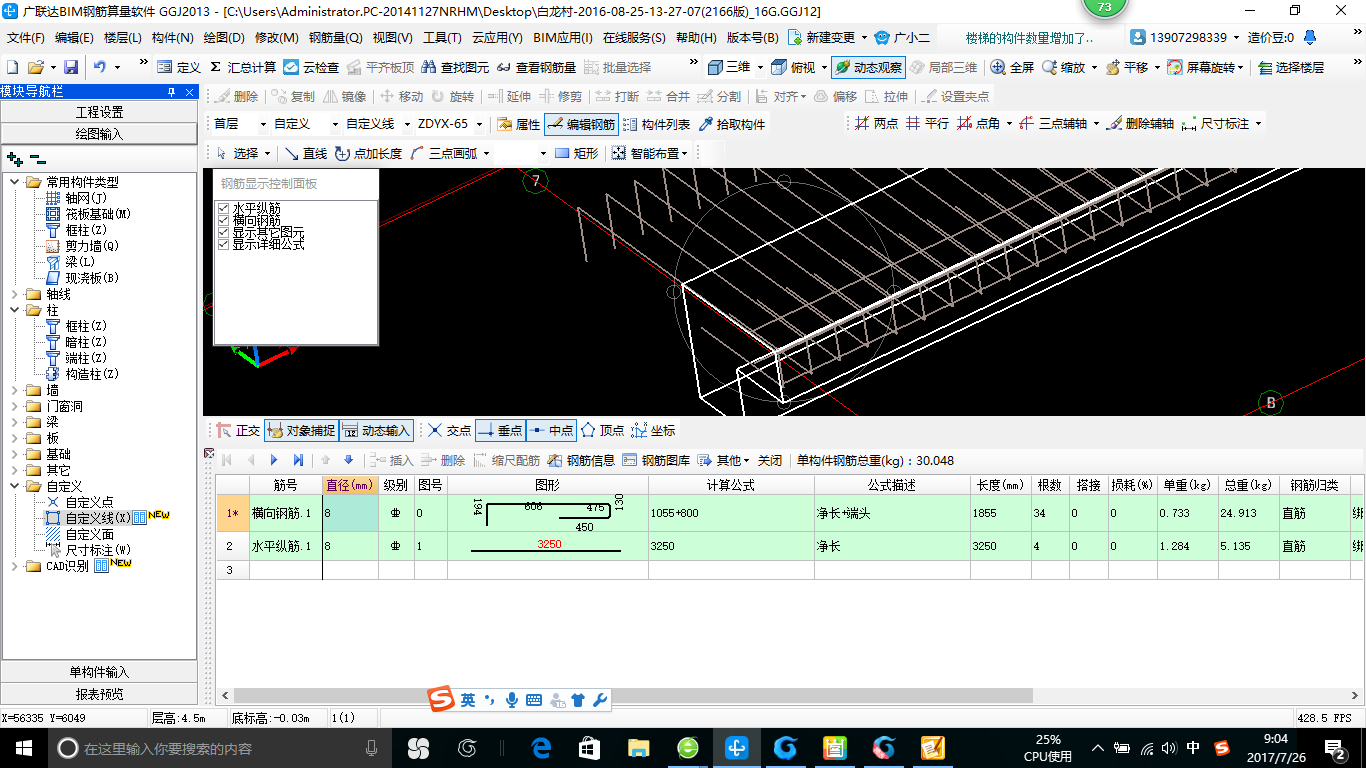Click 点加长度 point plus length tool

click(x=368, y=153)
